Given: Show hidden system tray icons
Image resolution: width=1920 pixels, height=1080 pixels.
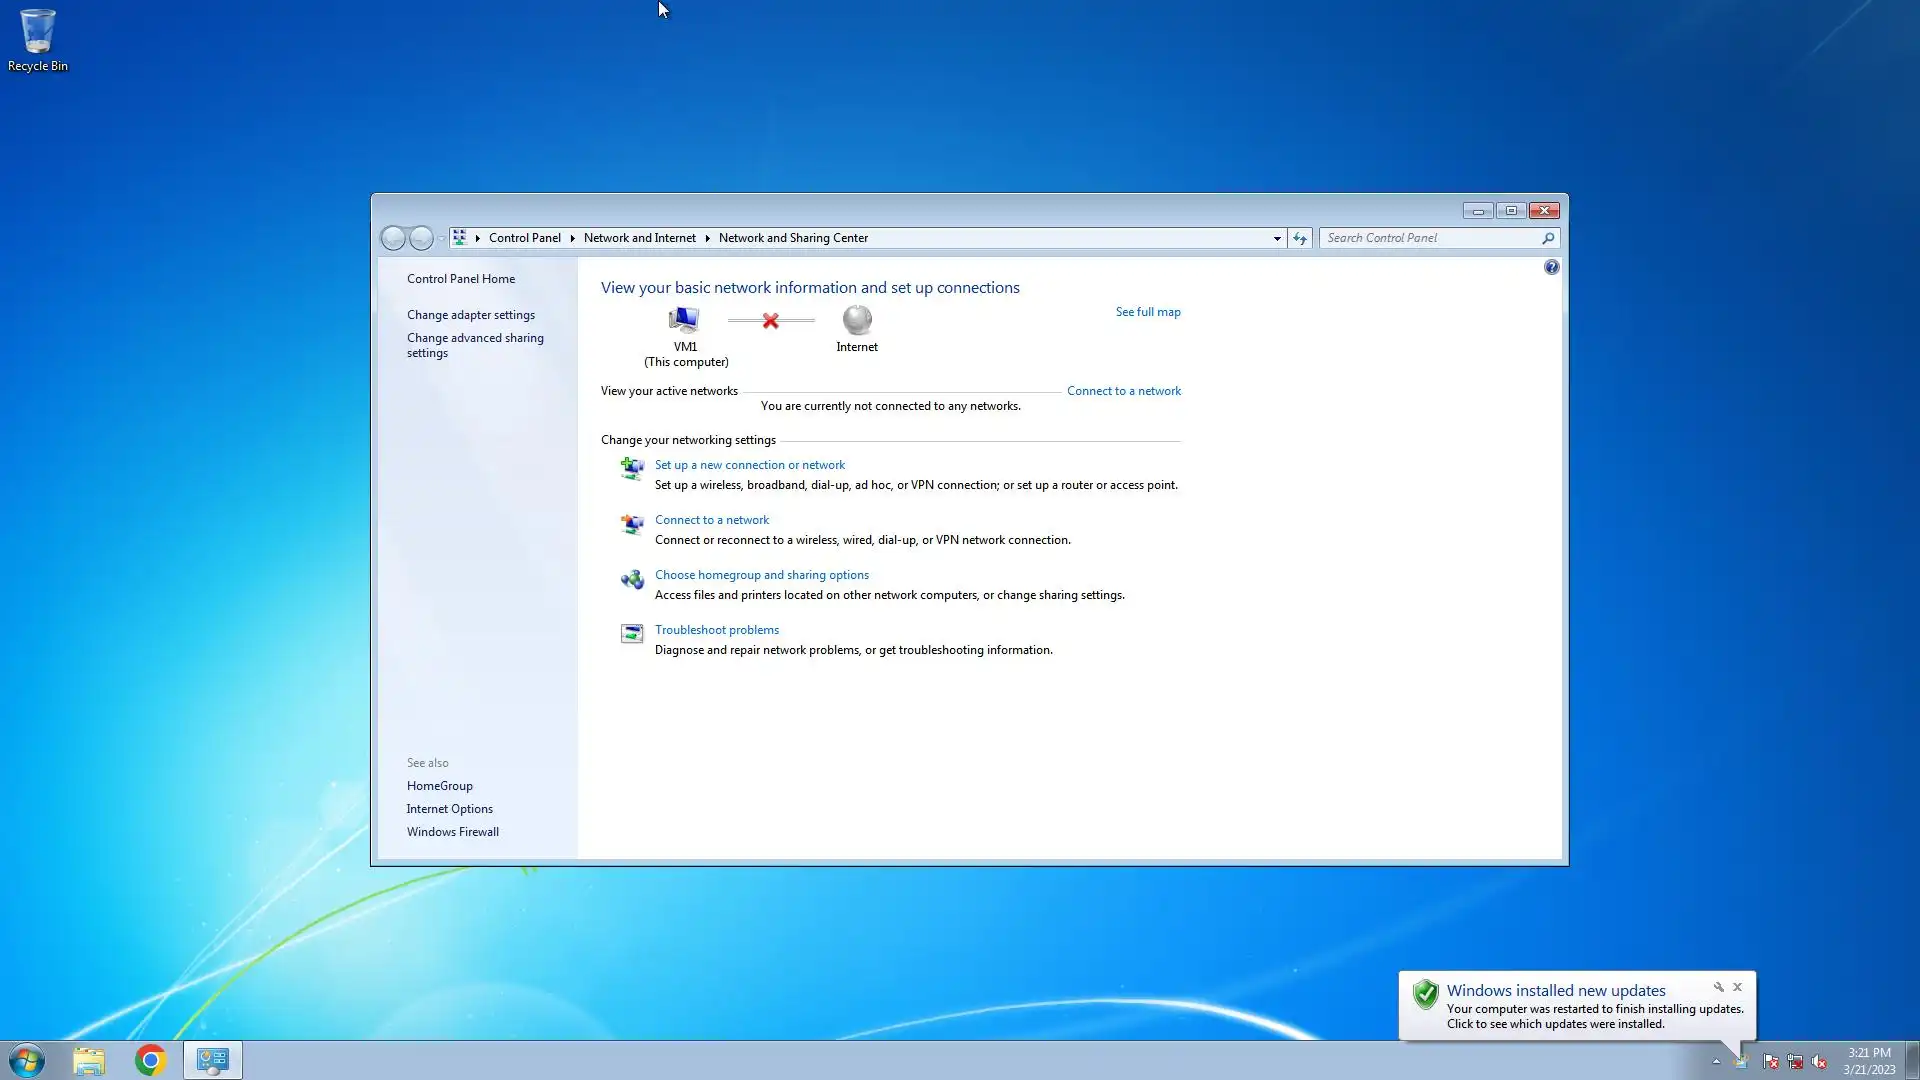Looking at the screenshot, I should point(1716,1061).
